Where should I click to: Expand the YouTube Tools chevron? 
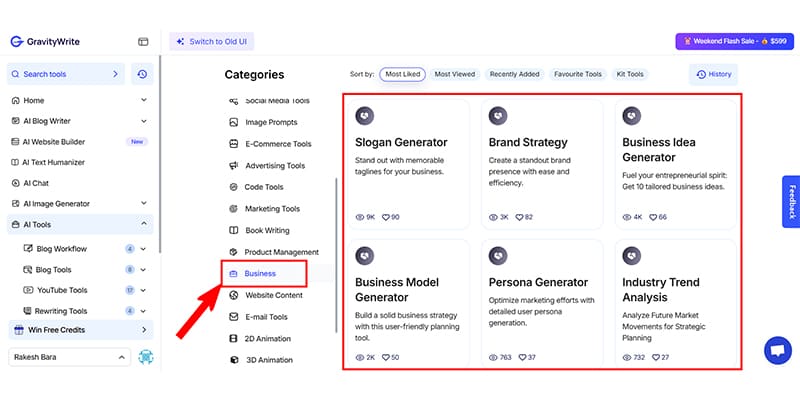(143, 290)
